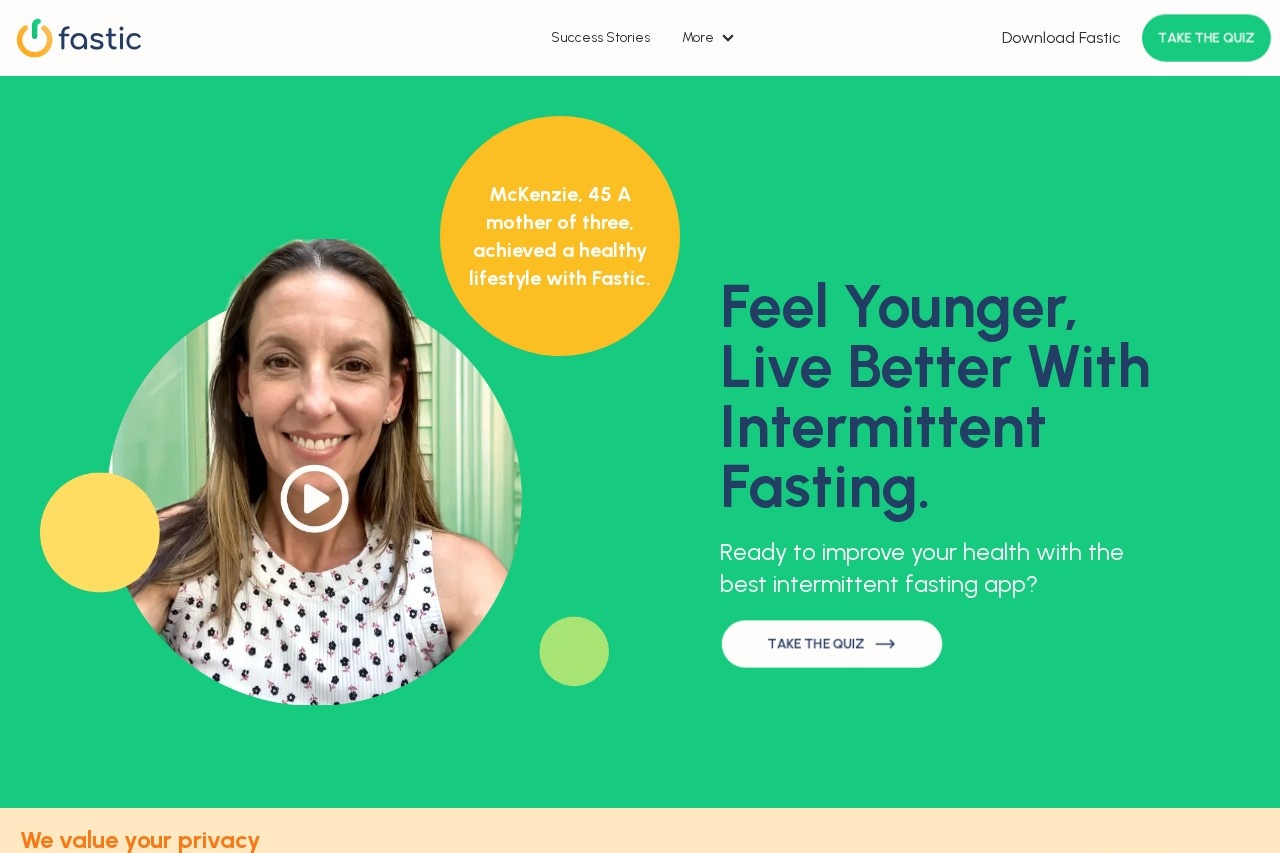Click the We value your privacy heading
Image resolution: width=1280 pixels, height=853 pixels.
coord(140,840)
